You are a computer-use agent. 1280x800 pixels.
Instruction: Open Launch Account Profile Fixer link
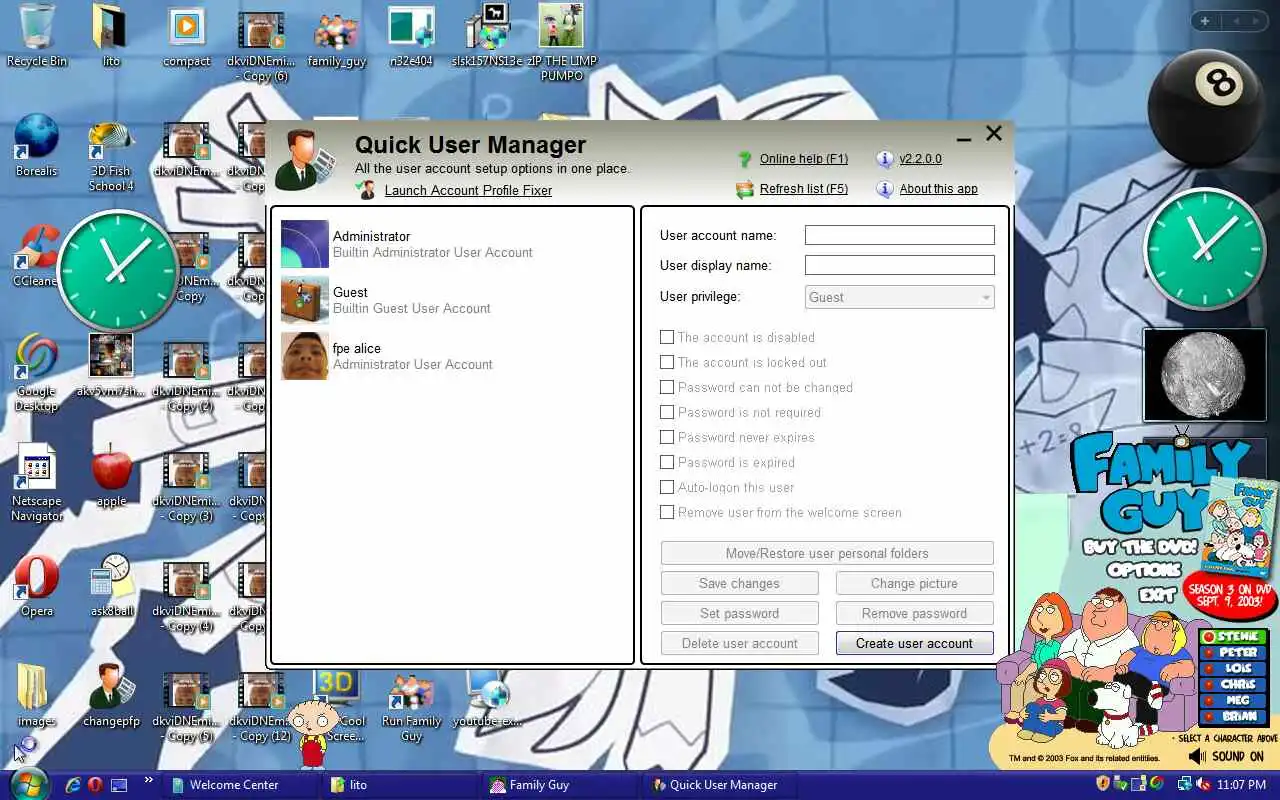[x=468, y=191]
